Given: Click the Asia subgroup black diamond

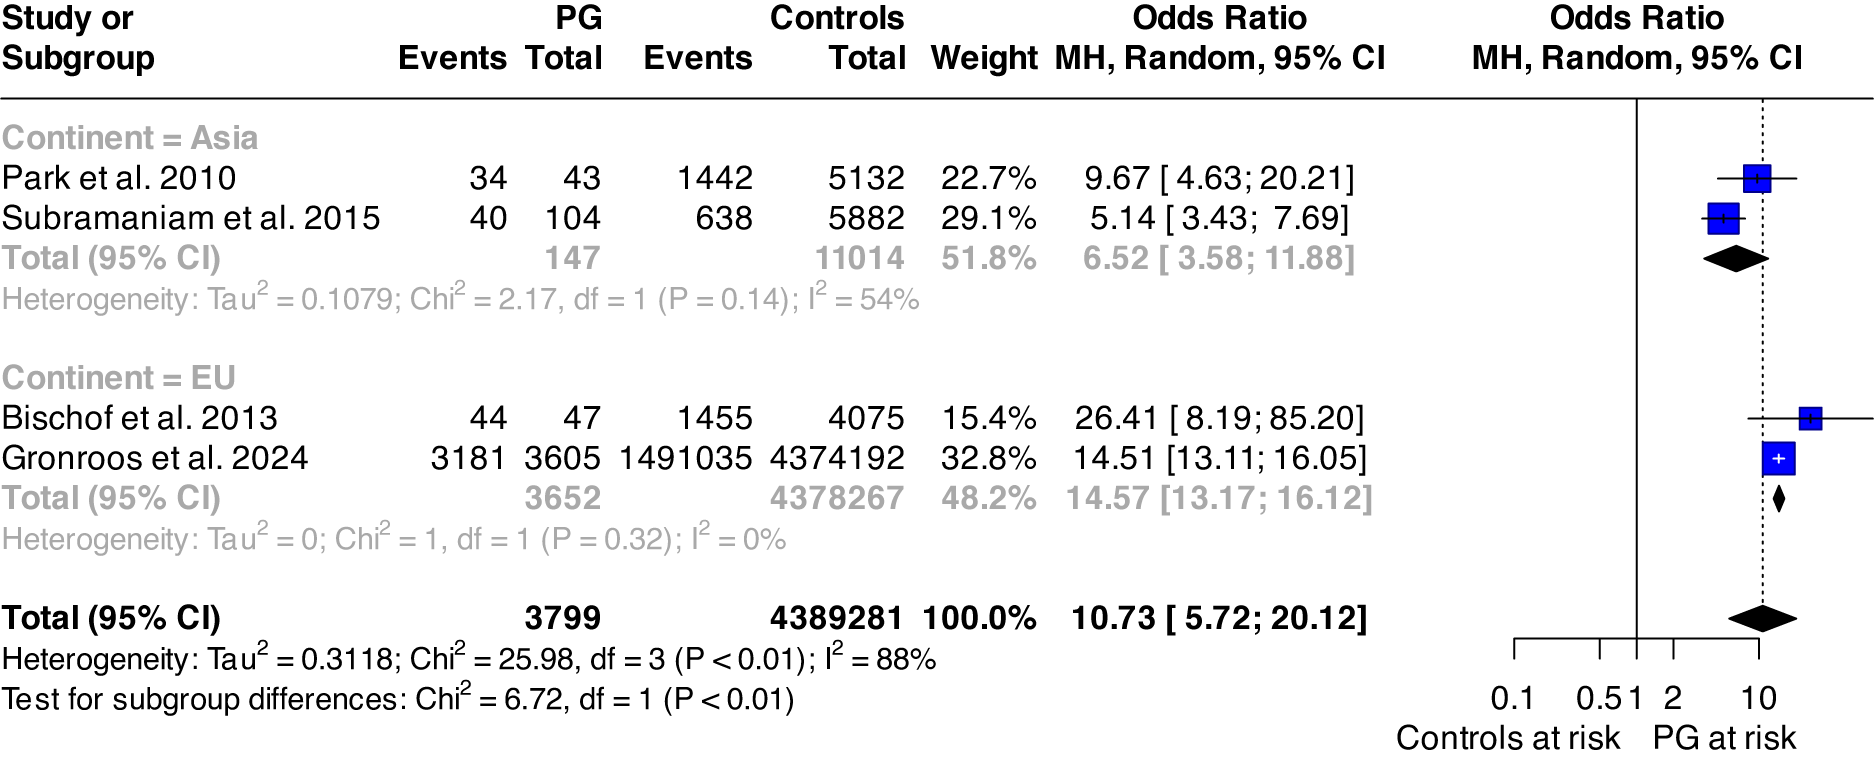Looking at the screenshot, I should click(x=1735, y=258).
